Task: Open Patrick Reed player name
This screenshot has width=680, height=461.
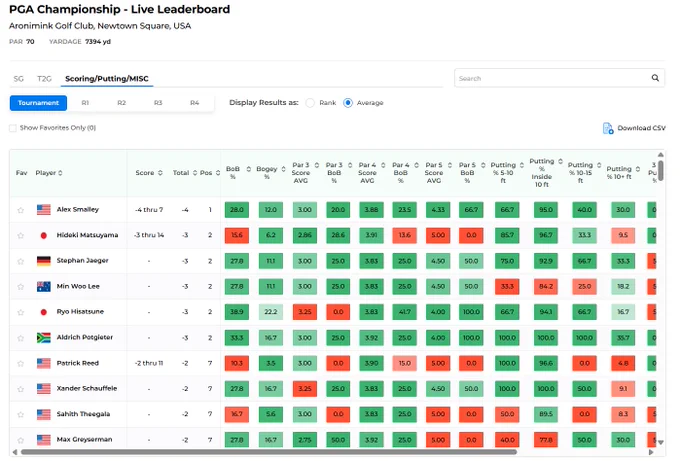Action: pyautogui.click(x=78, y=363)
